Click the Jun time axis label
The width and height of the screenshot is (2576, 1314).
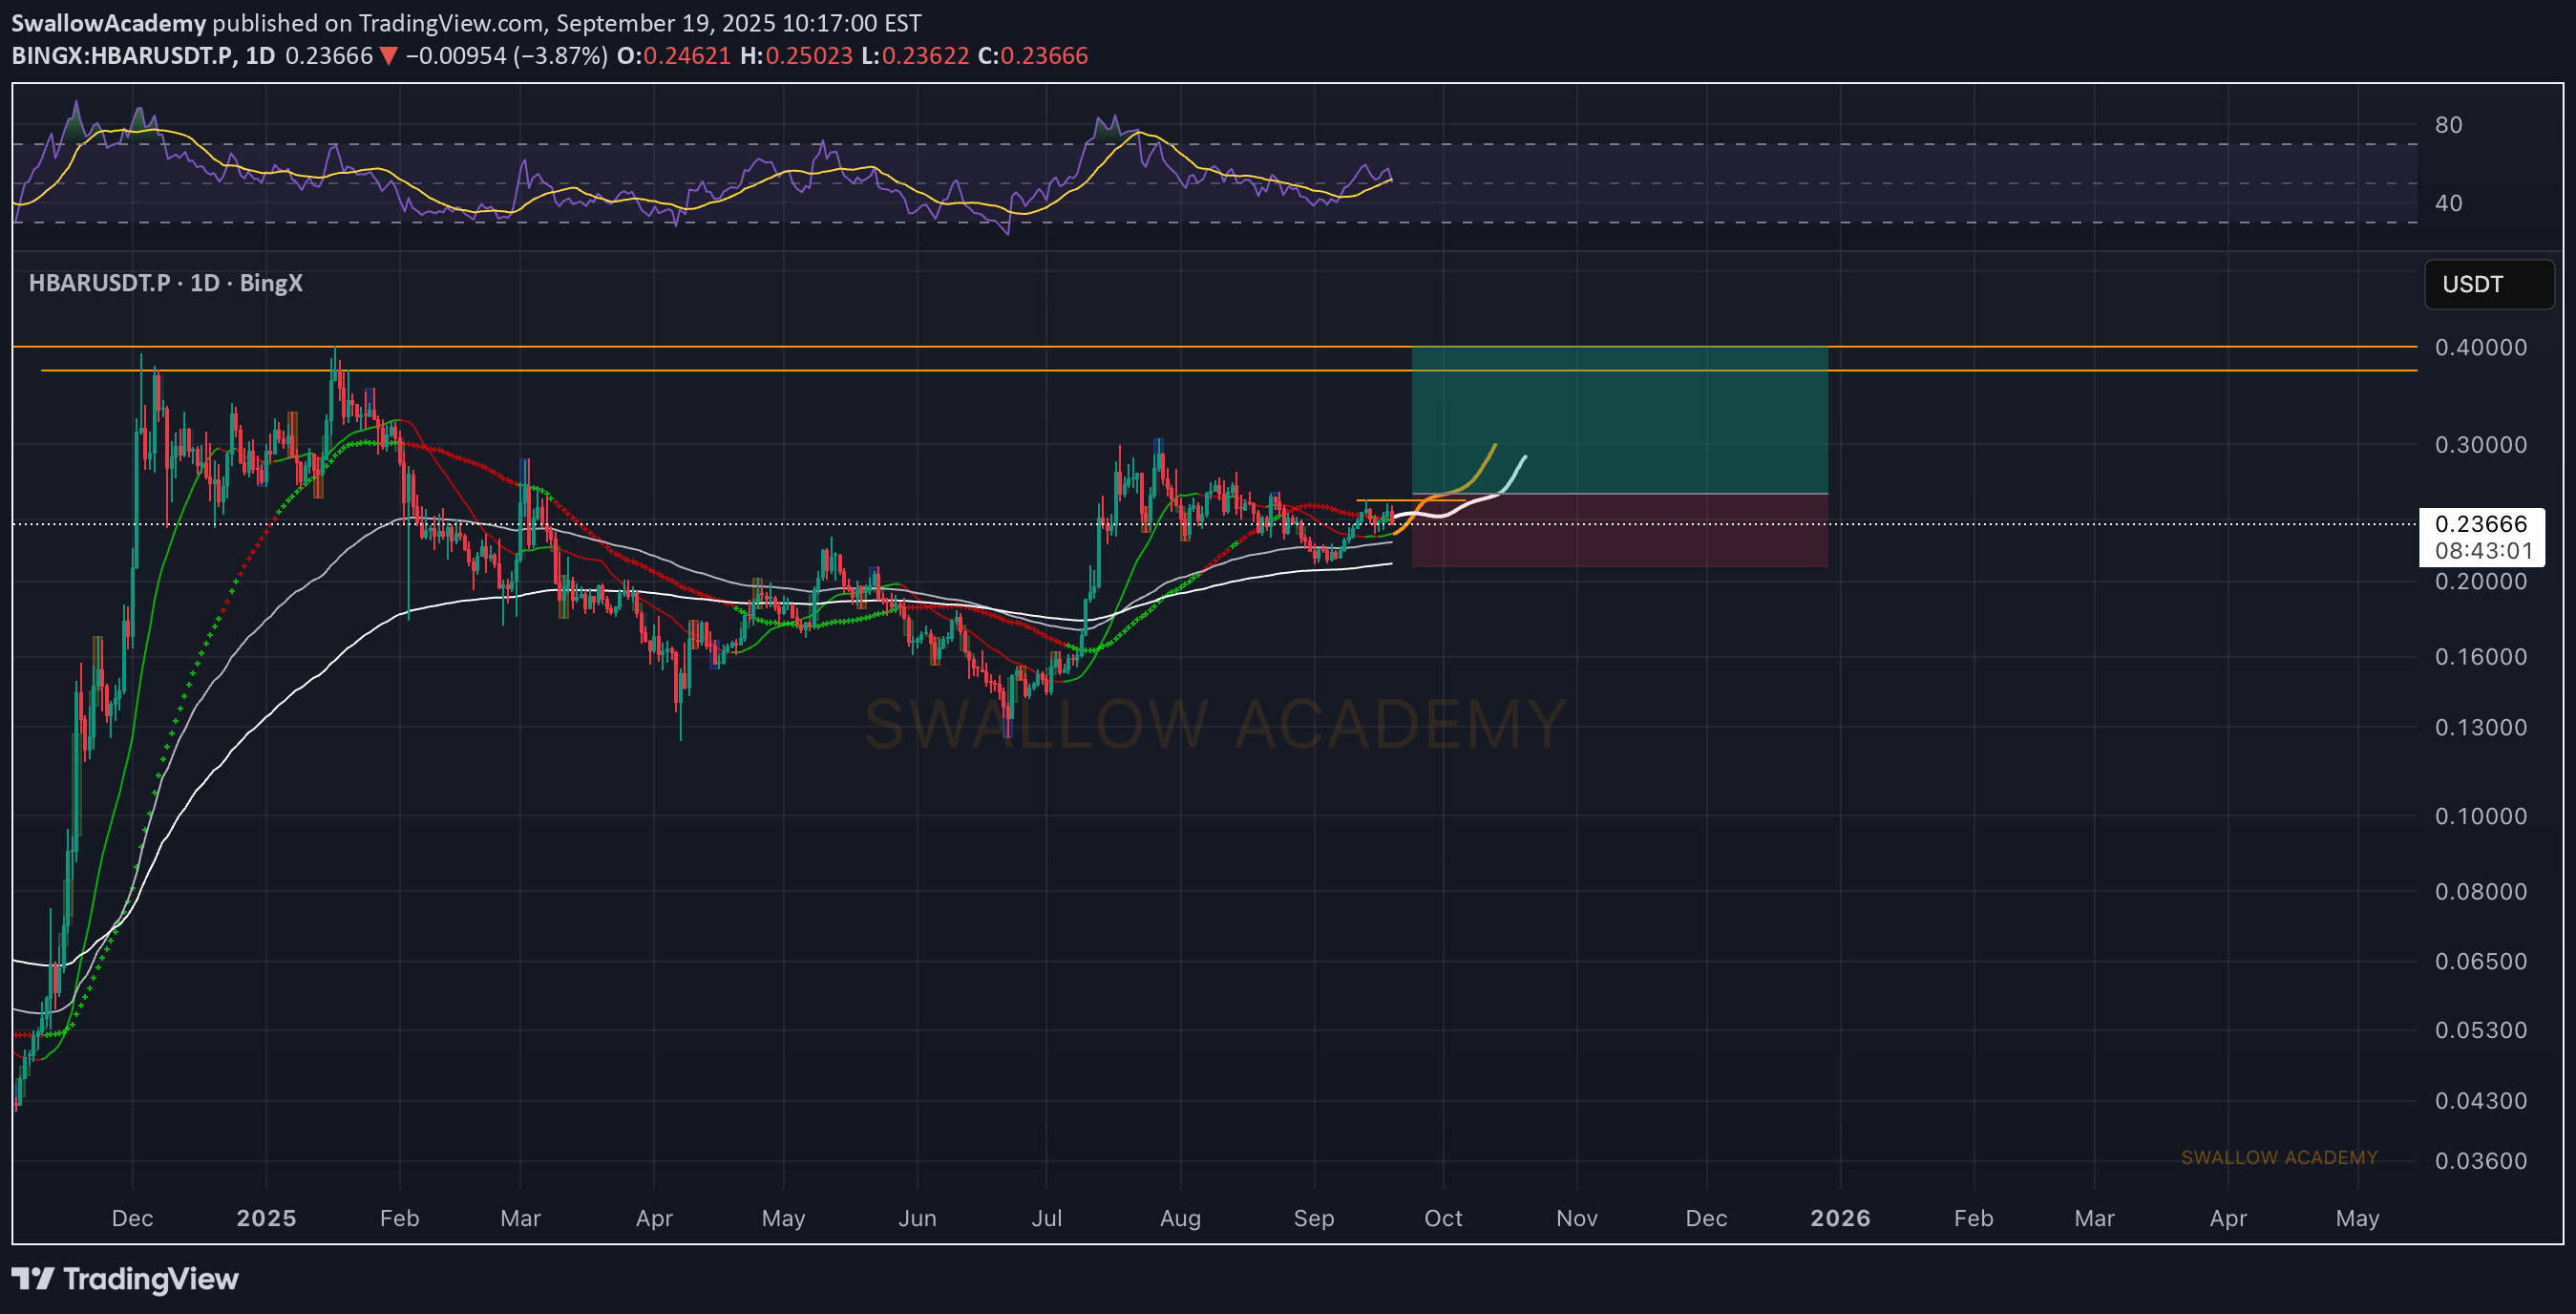tap(917, 1218)
